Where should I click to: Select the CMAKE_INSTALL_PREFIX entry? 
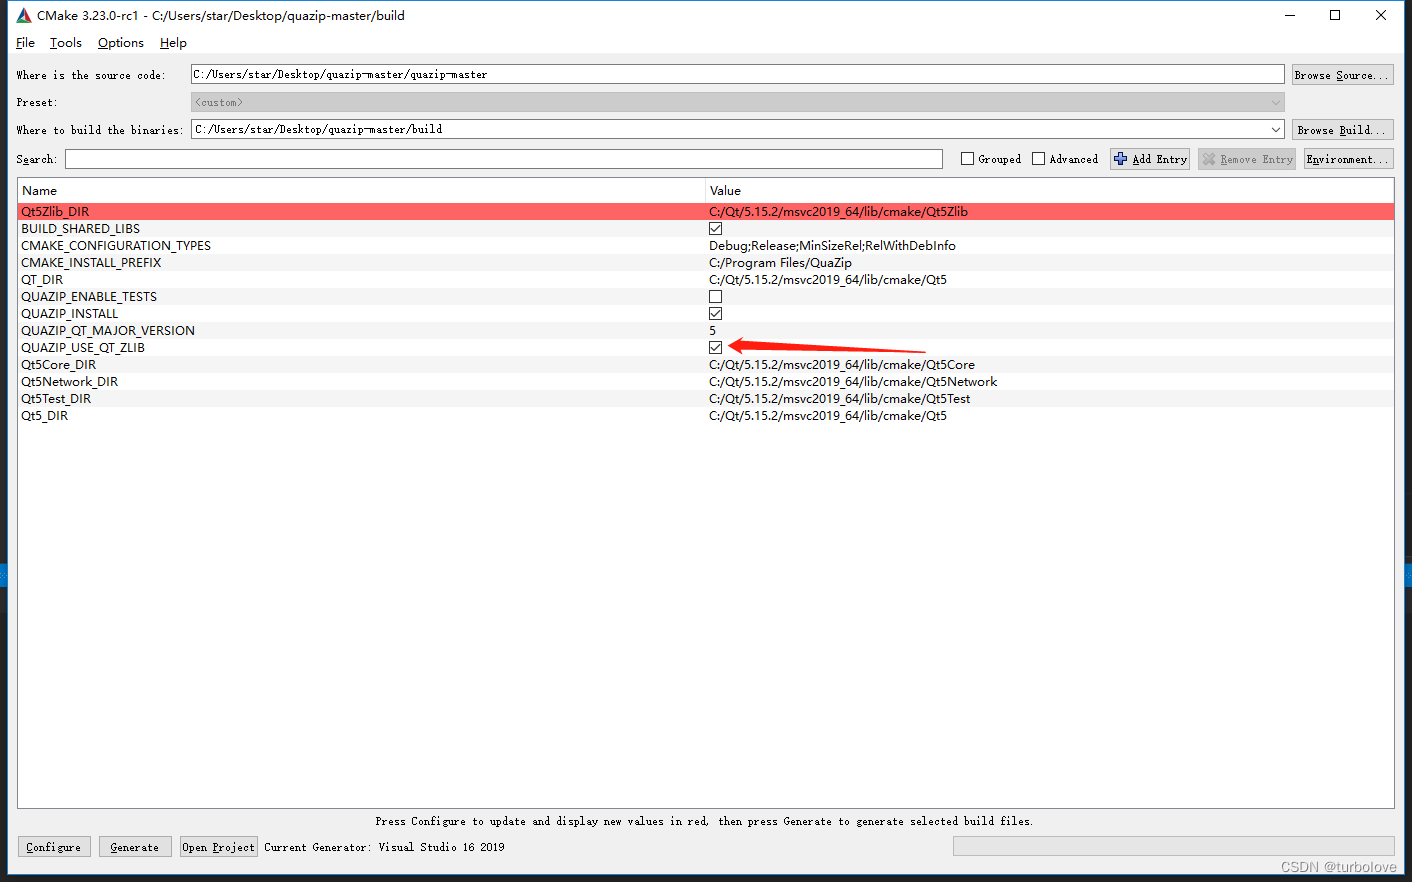click(x=91, y=263)
